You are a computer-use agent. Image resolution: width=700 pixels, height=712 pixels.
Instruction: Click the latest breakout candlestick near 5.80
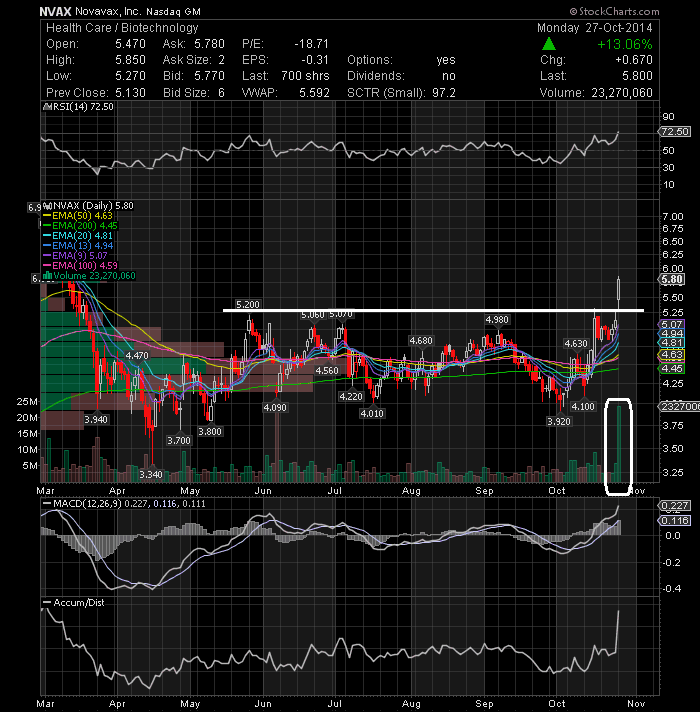tap(618, 289)
